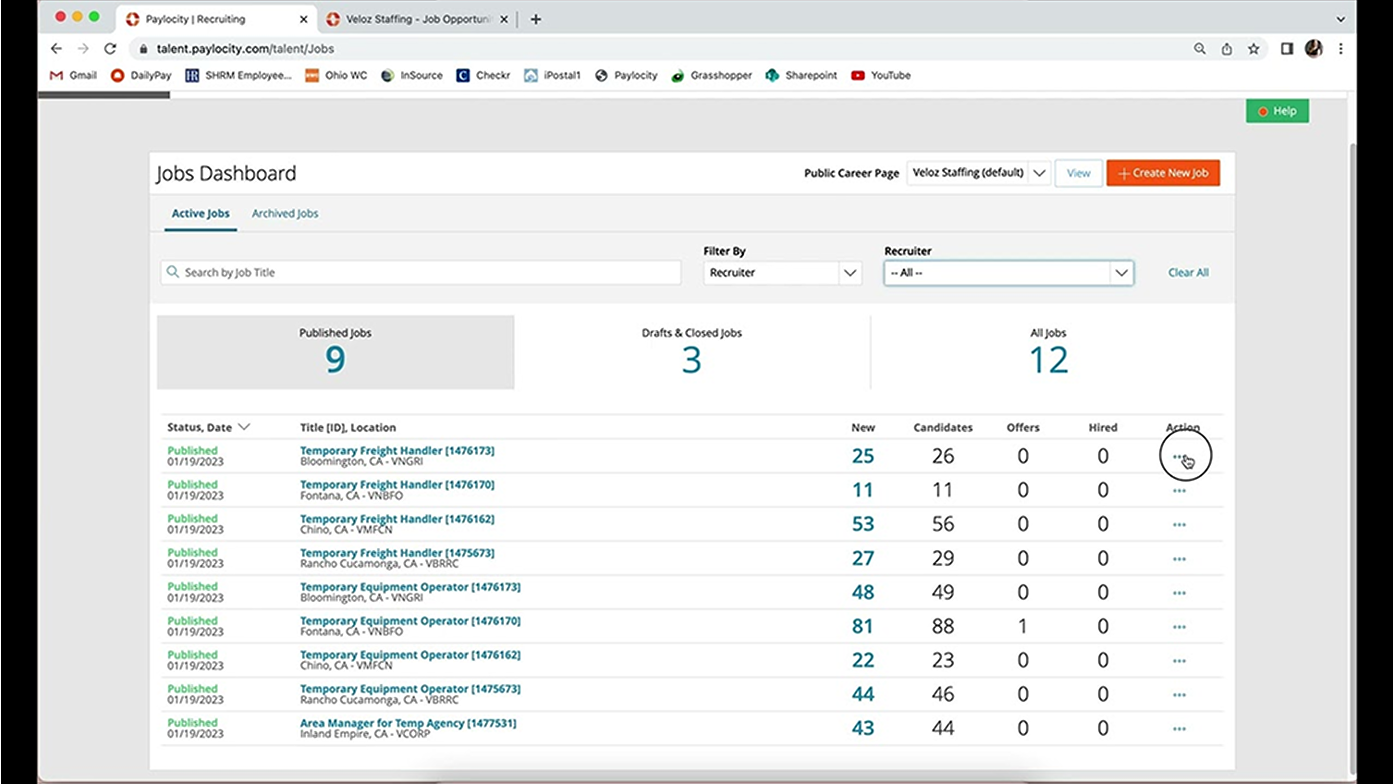
Task: Open Temporary Freight Handler [1476170] job
Action: click(397, 485)
